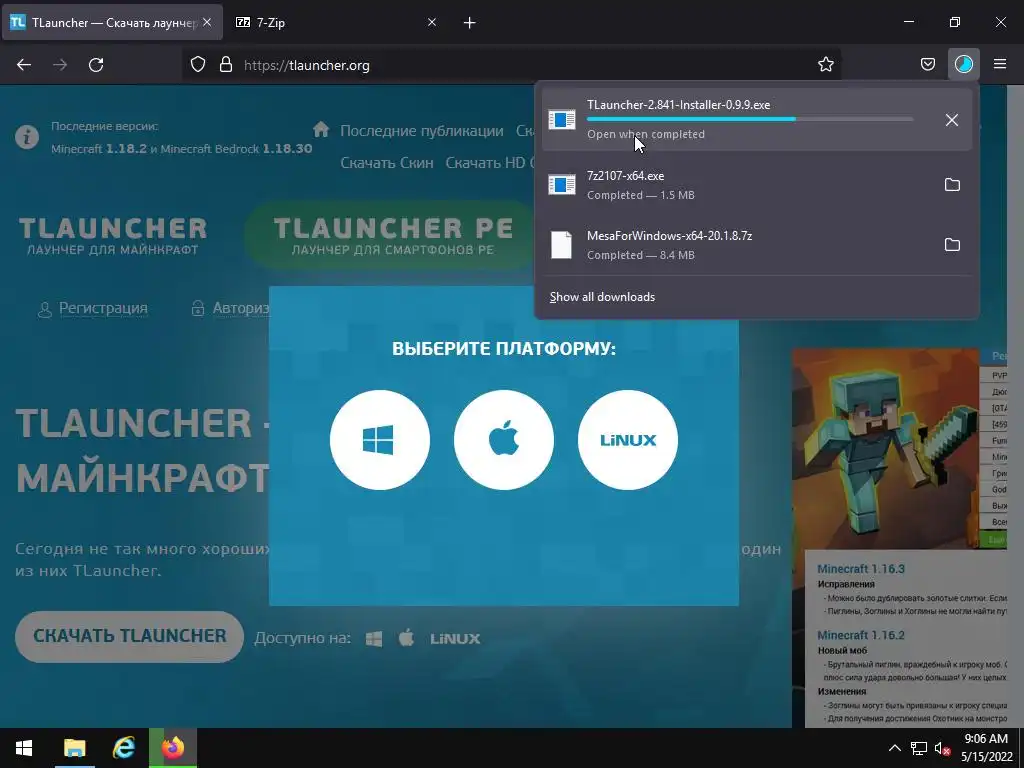Show hidden system tray icons
Viewport: 1024px width, 768px height.
(x=895, y=748)
